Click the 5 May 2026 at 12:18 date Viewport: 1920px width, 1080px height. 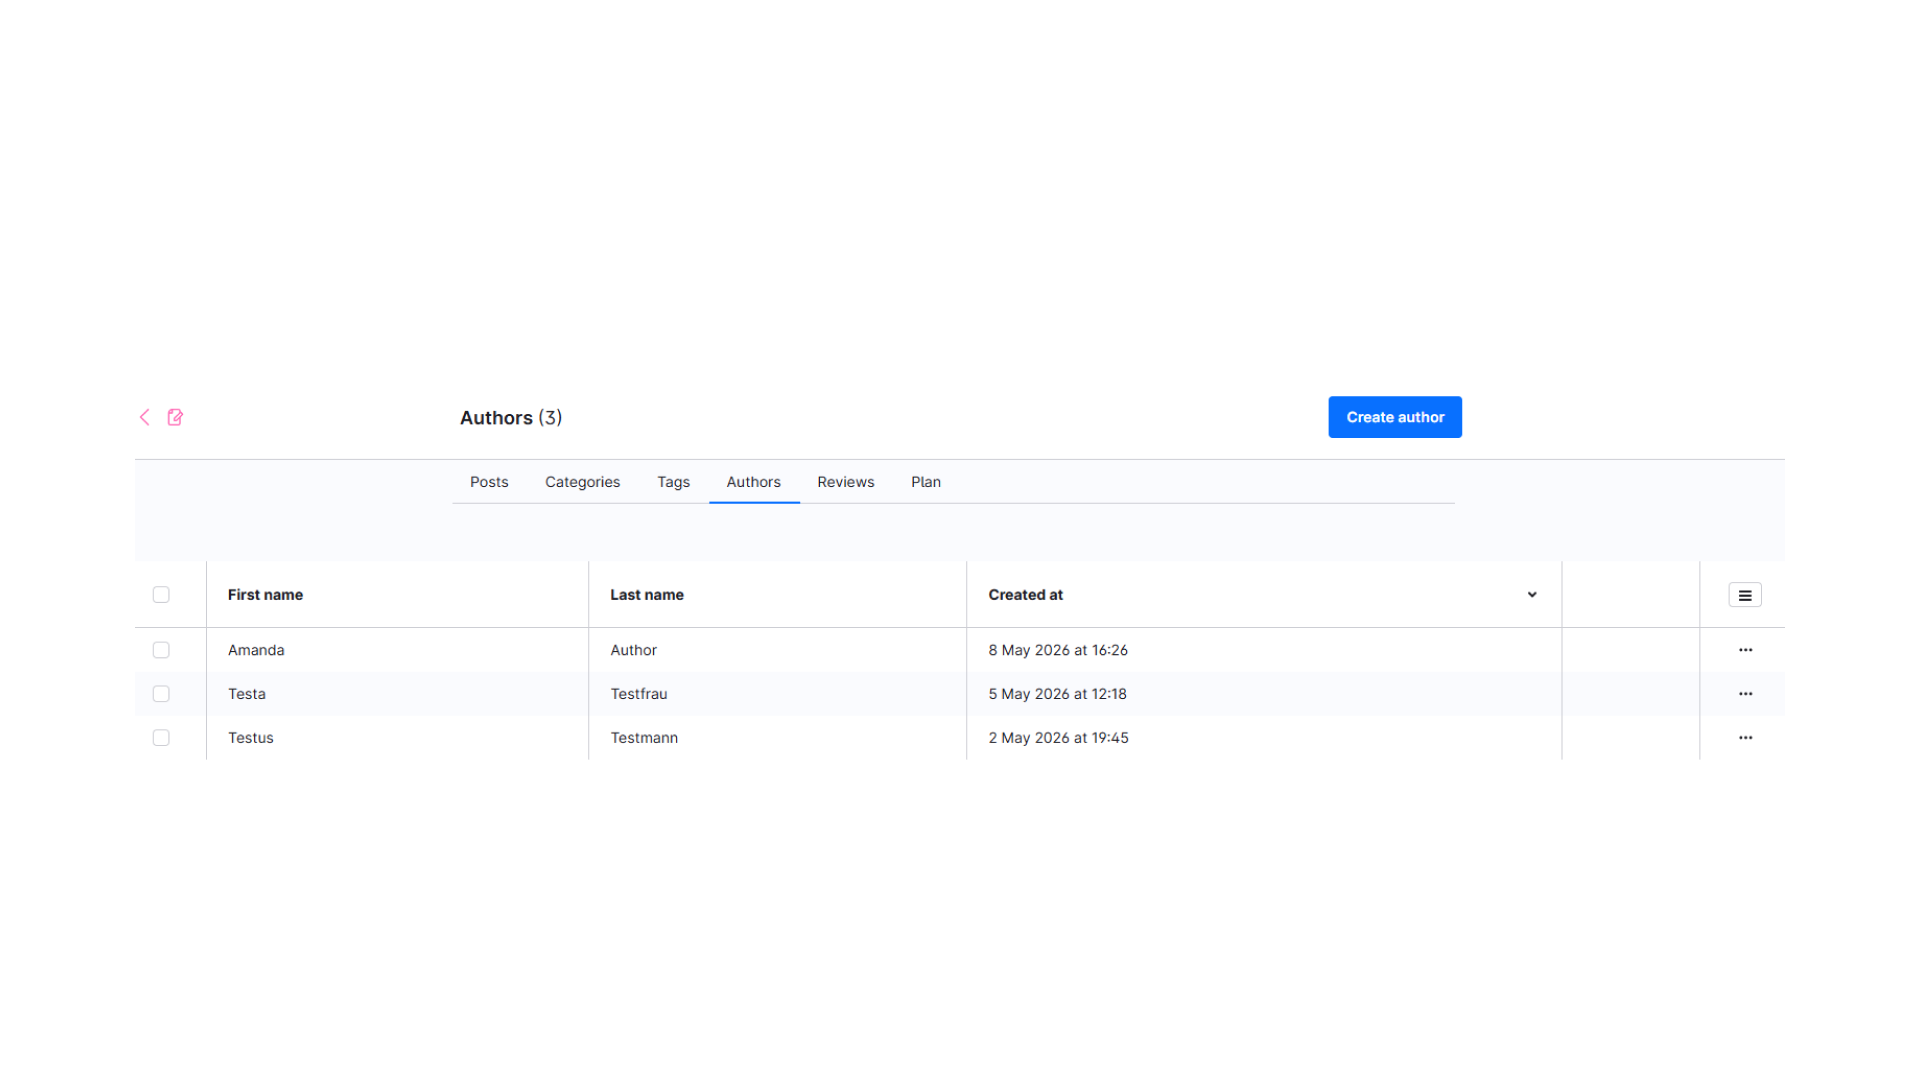pyautogui.click(x=1057, y=694)
